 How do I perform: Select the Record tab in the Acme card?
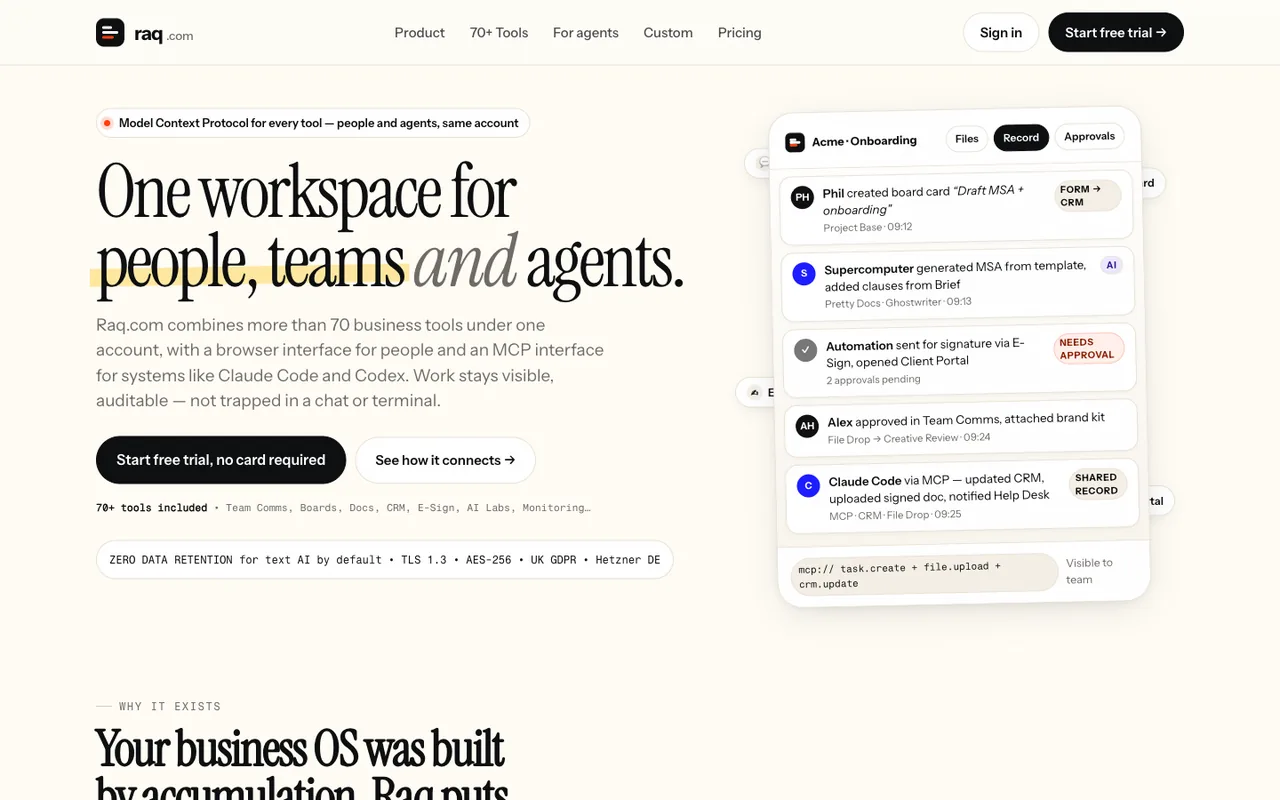coord(1021,138)
